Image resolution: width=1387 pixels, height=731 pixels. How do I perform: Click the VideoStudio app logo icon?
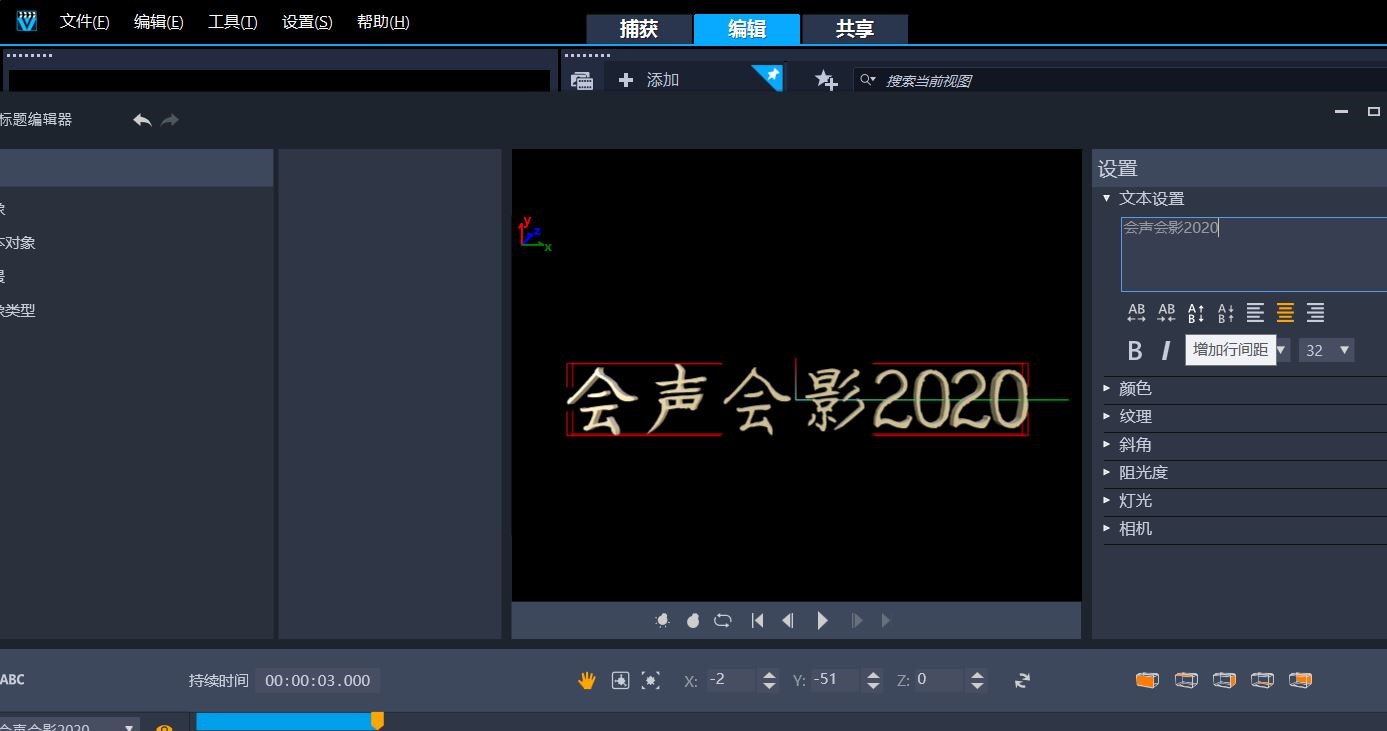pos(27,21)
